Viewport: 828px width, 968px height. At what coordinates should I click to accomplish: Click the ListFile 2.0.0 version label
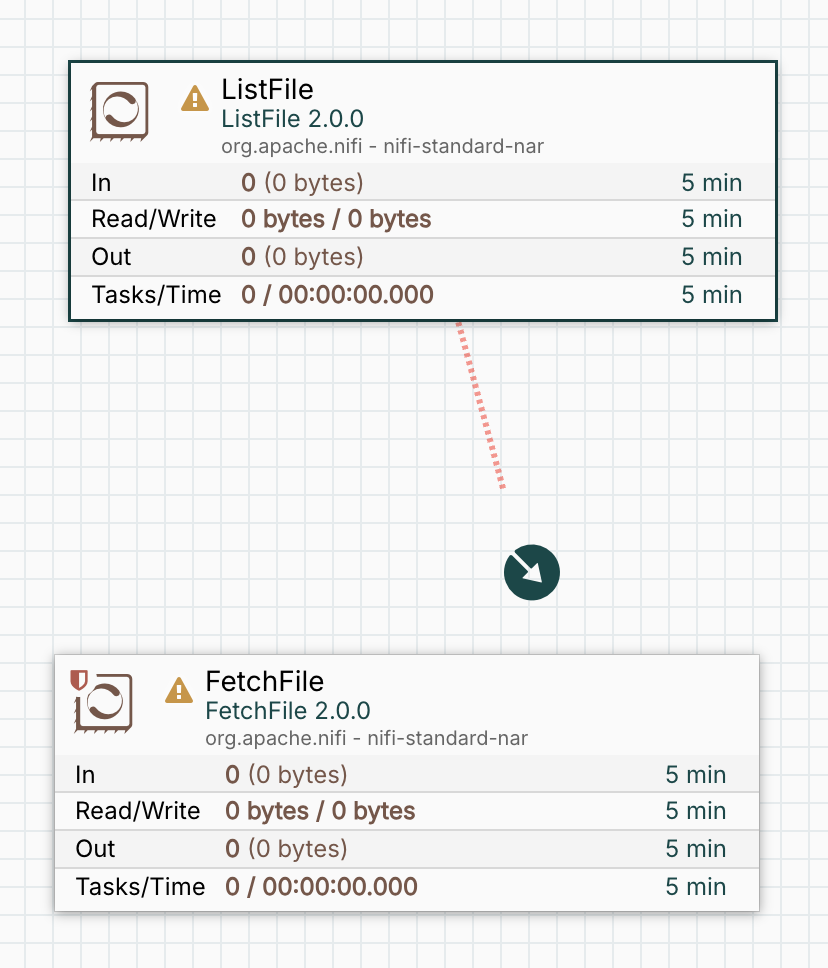pos(292,120)
